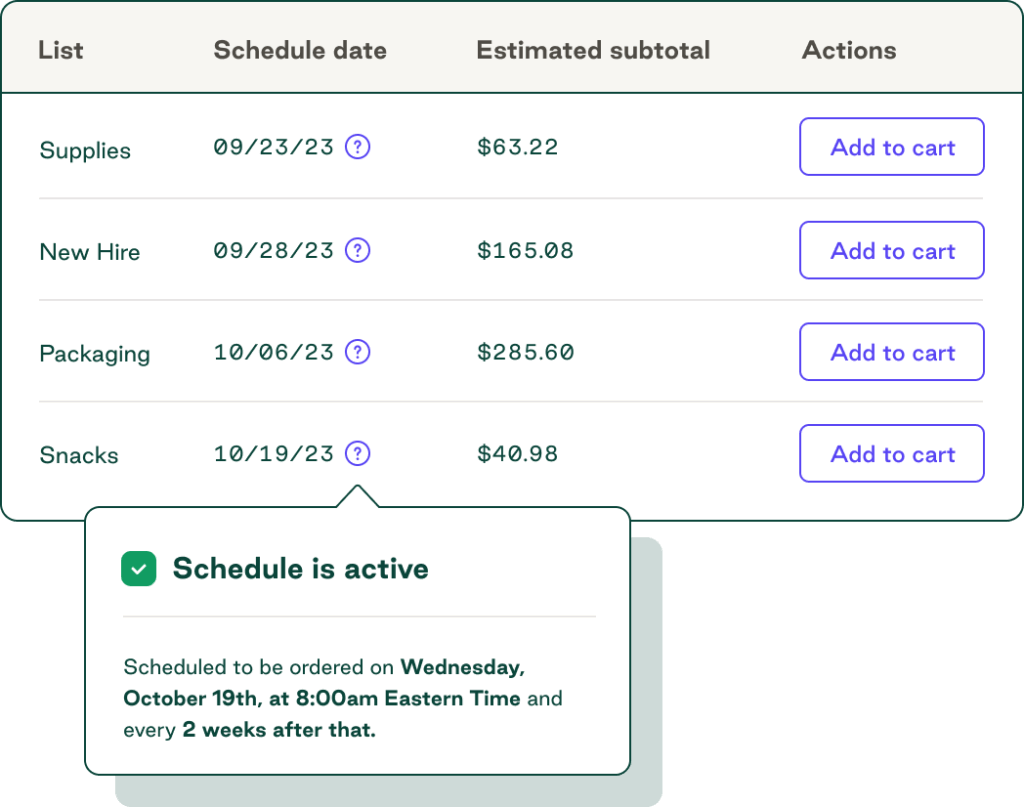
Task: Open the Packaging list
Action: tap(94, 354)
